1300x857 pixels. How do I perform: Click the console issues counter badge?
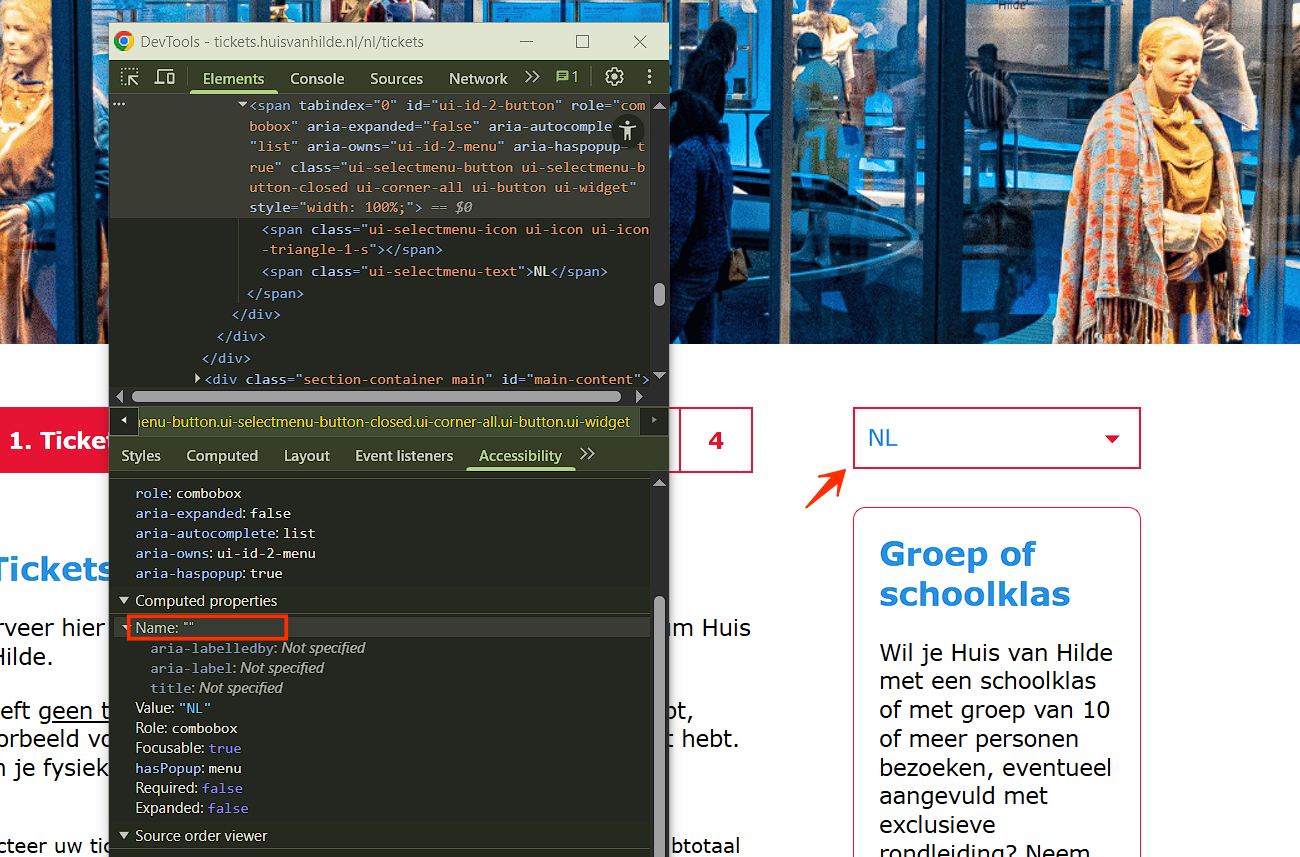click(567, 78)
